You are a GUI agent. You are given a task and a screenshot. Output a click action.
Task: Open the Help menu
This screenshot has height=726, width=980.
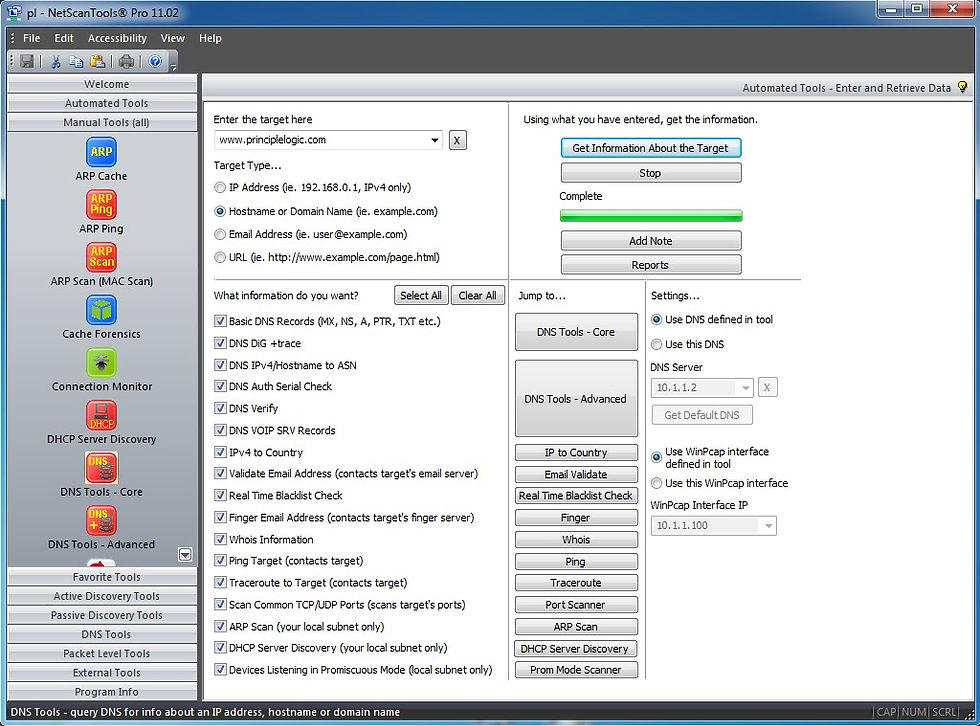tap(210, 38)
